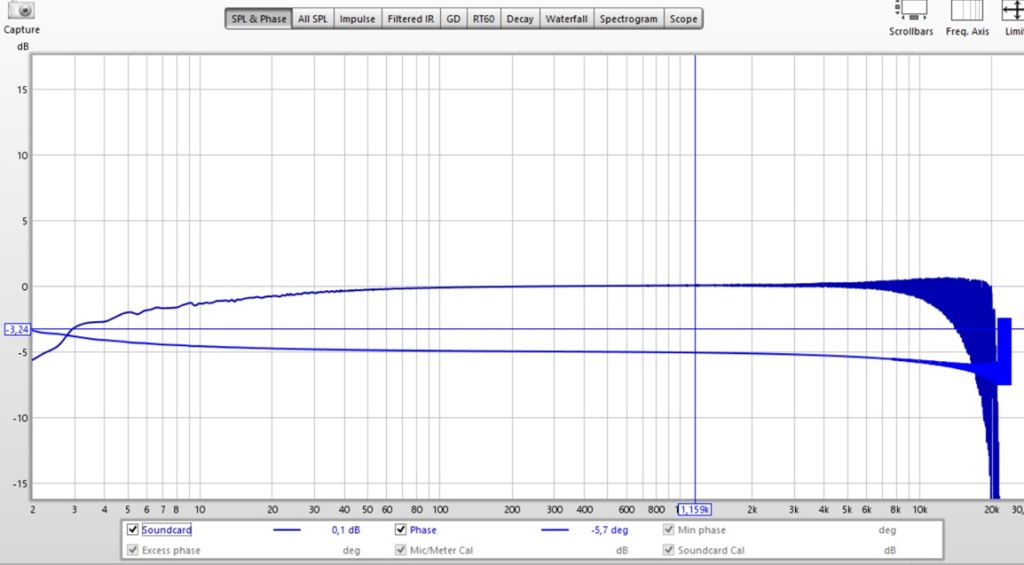Click the 20k frequency axis label

click(x=993, y=509)
